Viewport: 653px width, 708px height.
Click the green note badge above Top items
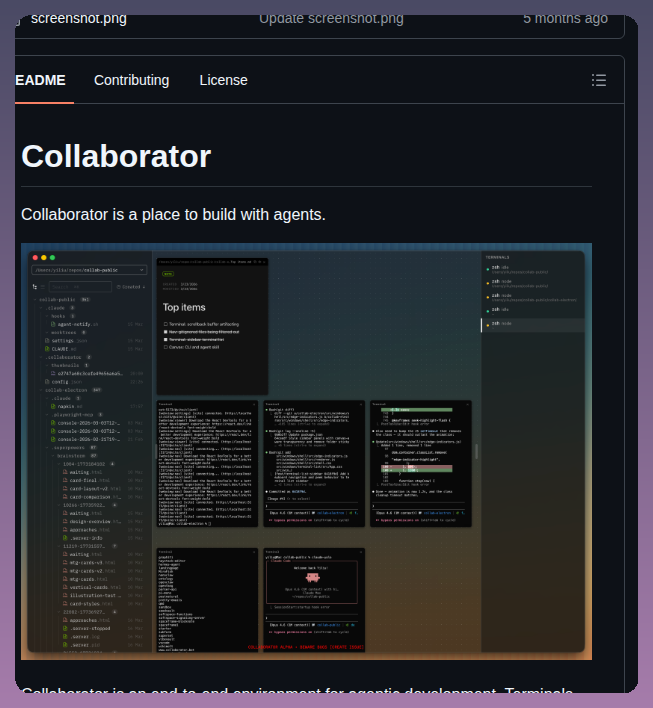(x=168, y=274)
